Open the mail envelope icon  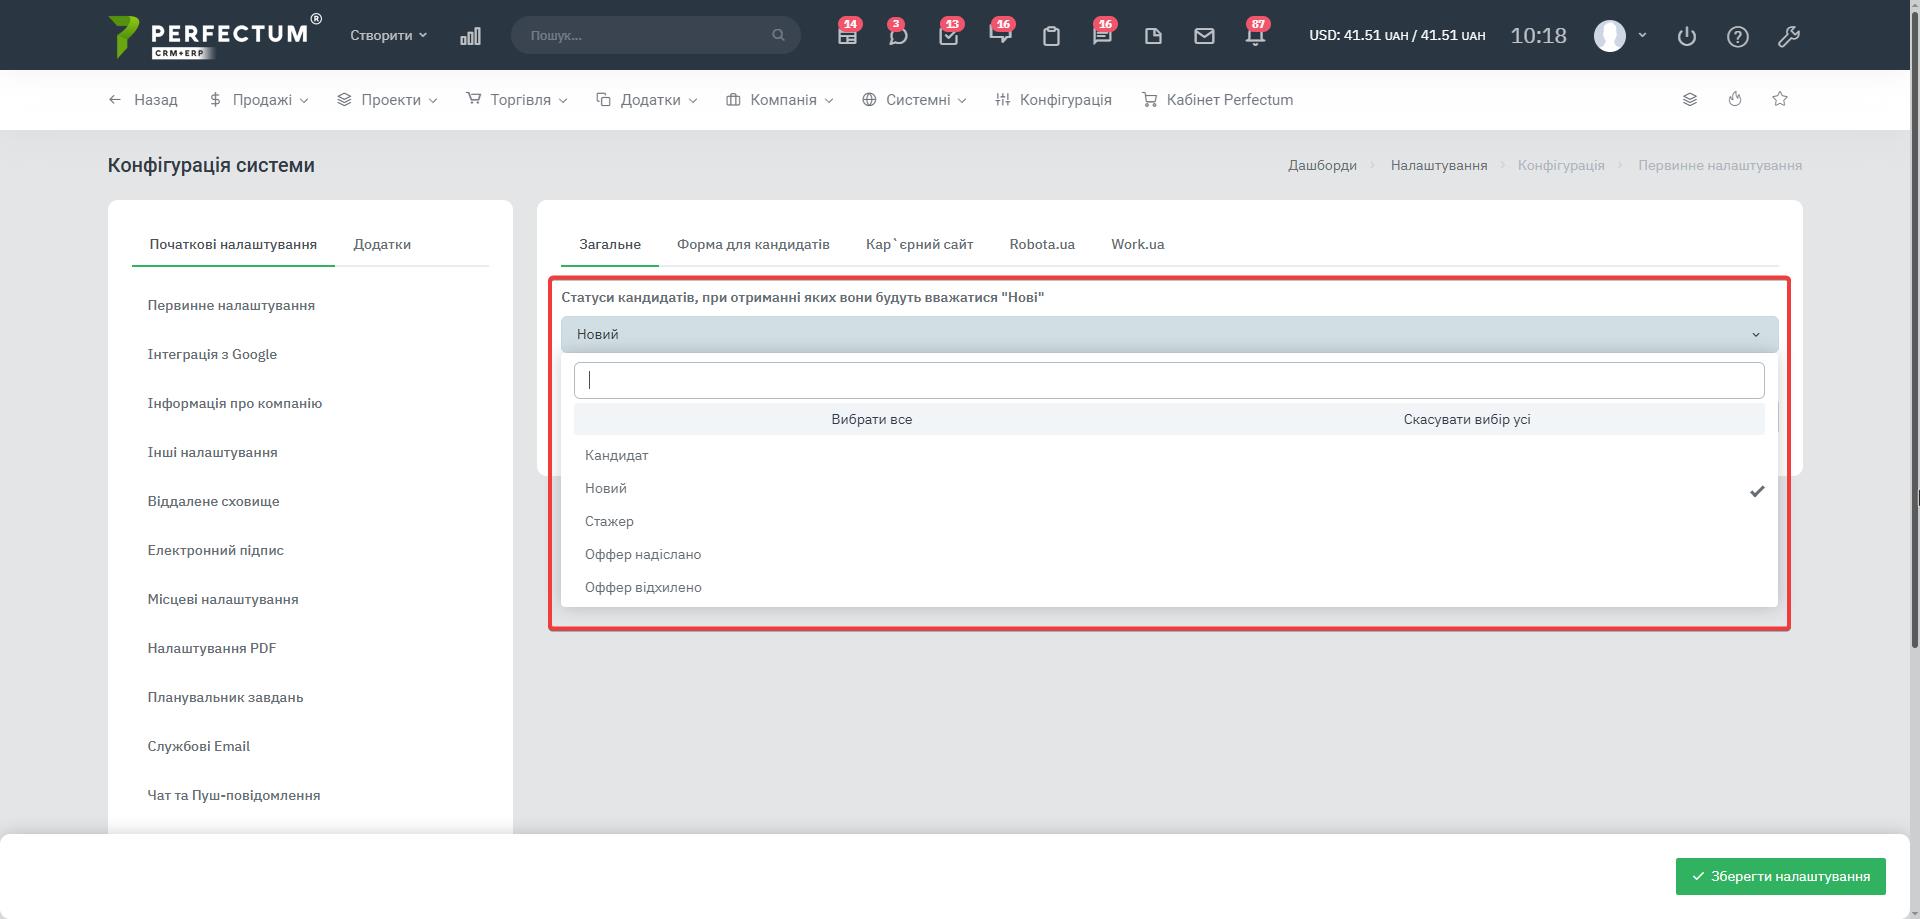click(x=1204, y=36)
